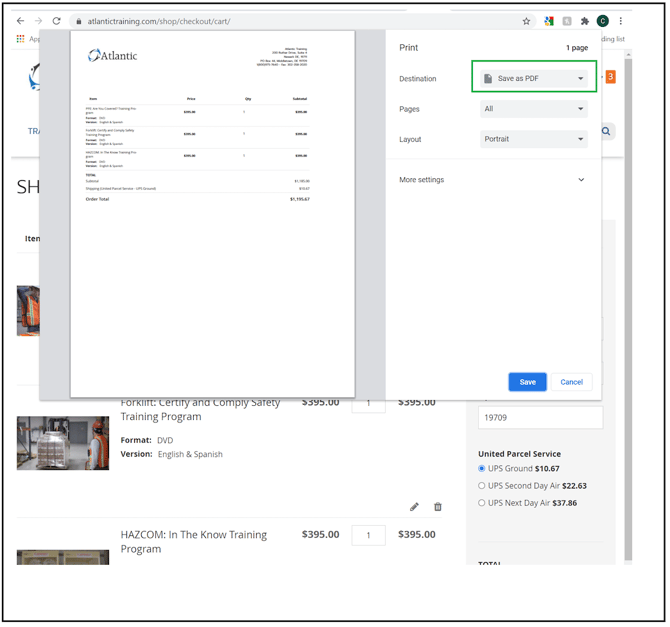This screenshot has width=670, height=627.
Task: Choose UPS Second Day Air shipping
Action: [482, 486]
